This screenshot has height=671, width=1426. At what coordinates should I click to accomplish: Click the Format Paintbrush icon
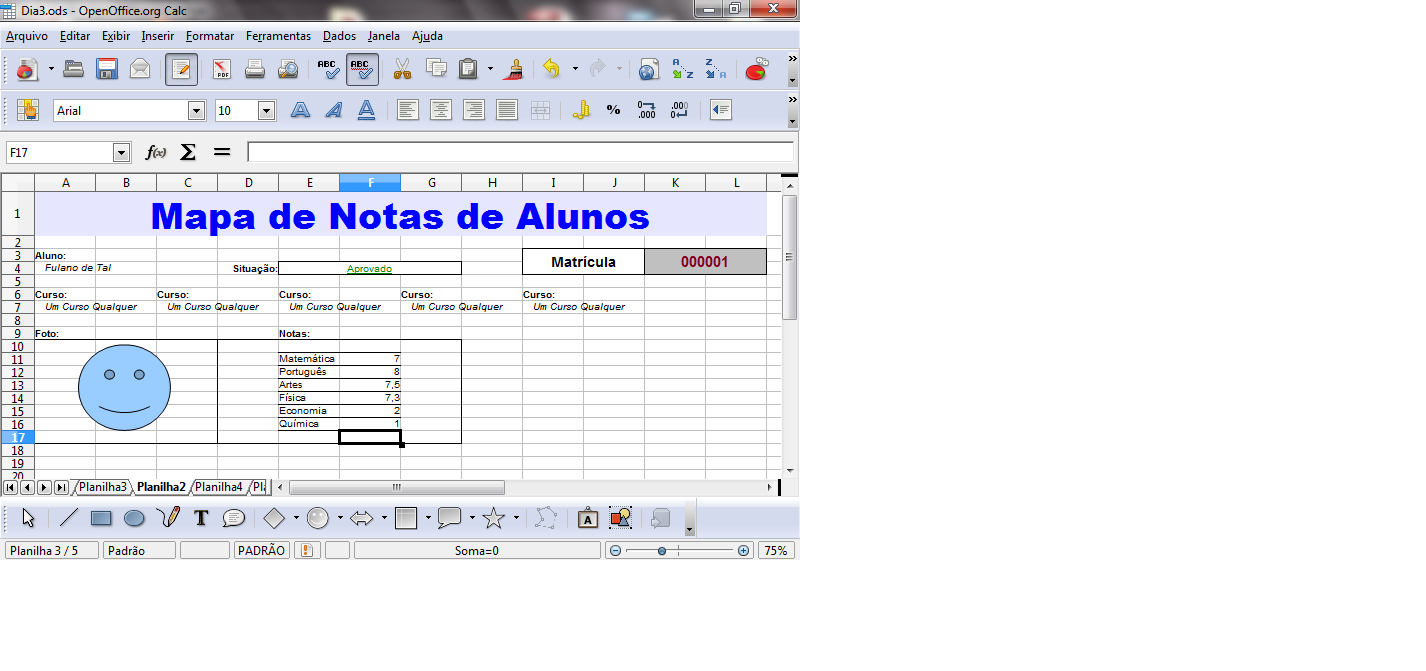tap(515, 69)
